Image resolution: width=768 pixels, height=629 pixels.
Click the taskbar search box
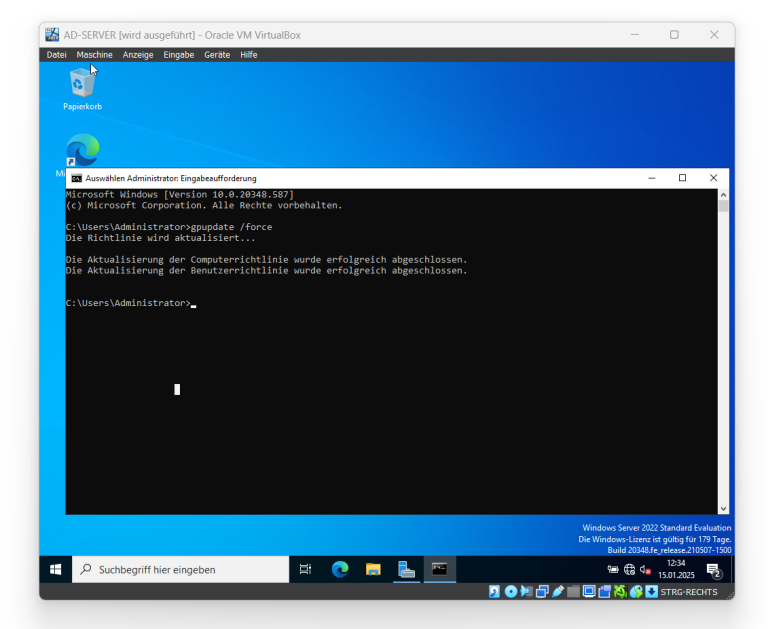(181, 569)
